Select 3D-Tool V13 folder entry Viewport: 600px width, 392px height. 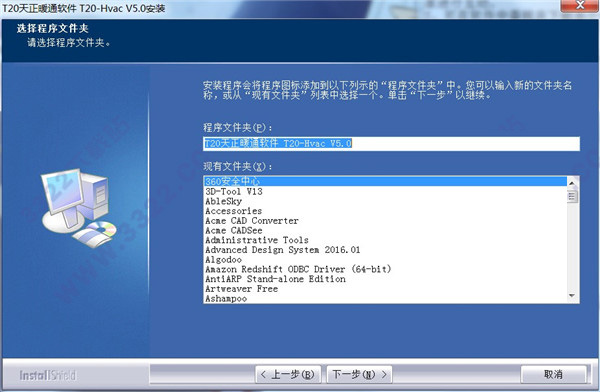(385, 191)
